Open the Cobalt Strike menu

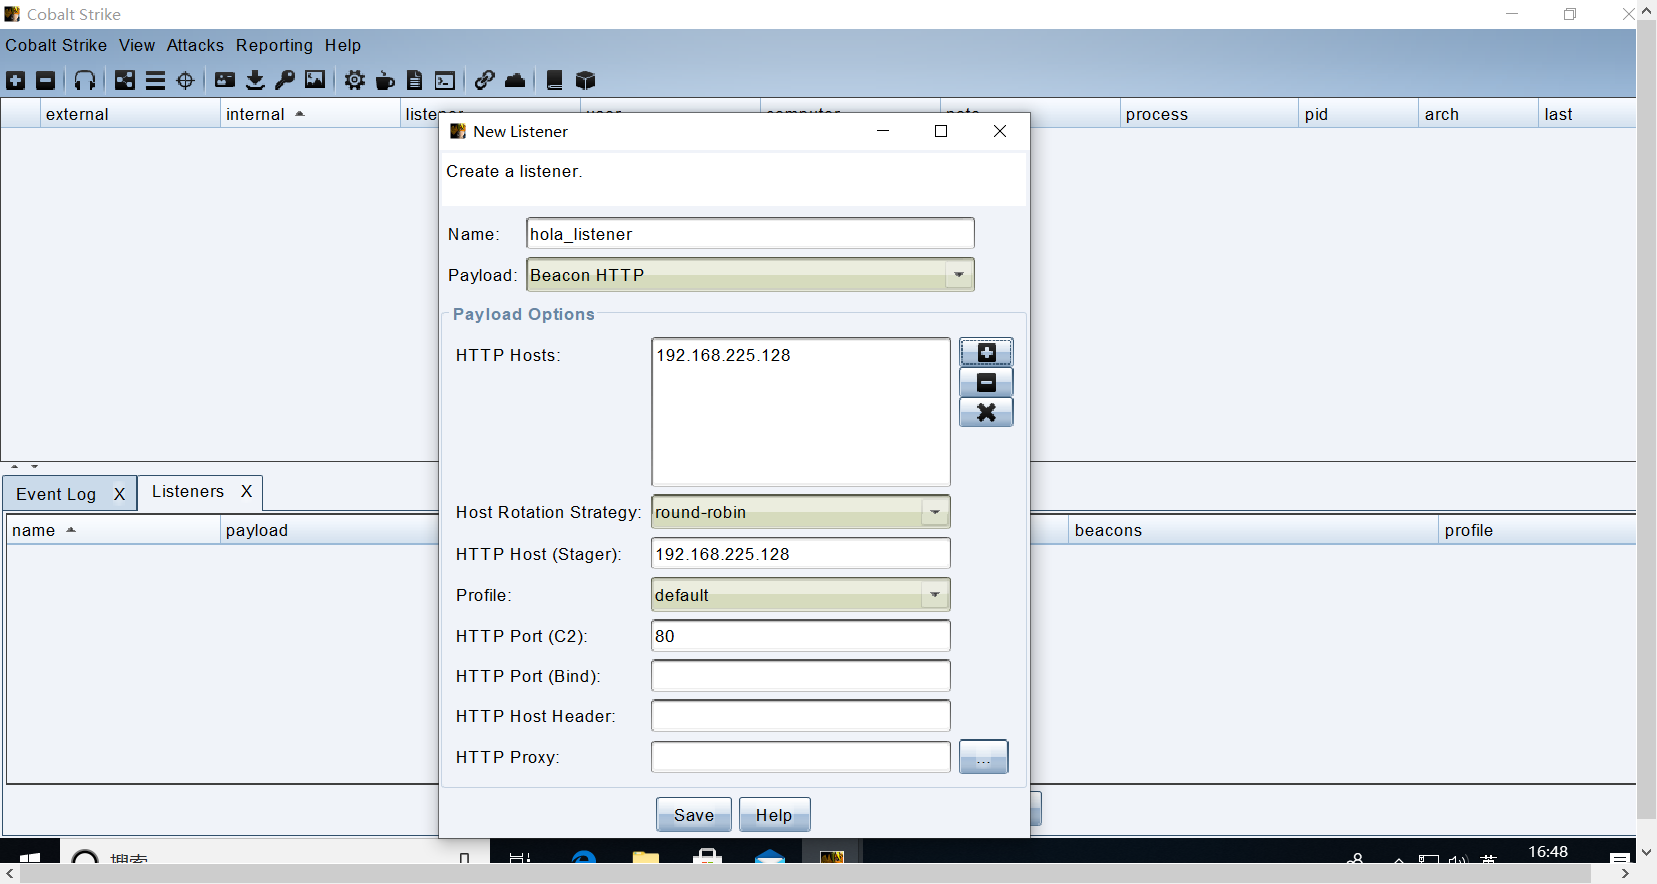[x=56, y=45]
